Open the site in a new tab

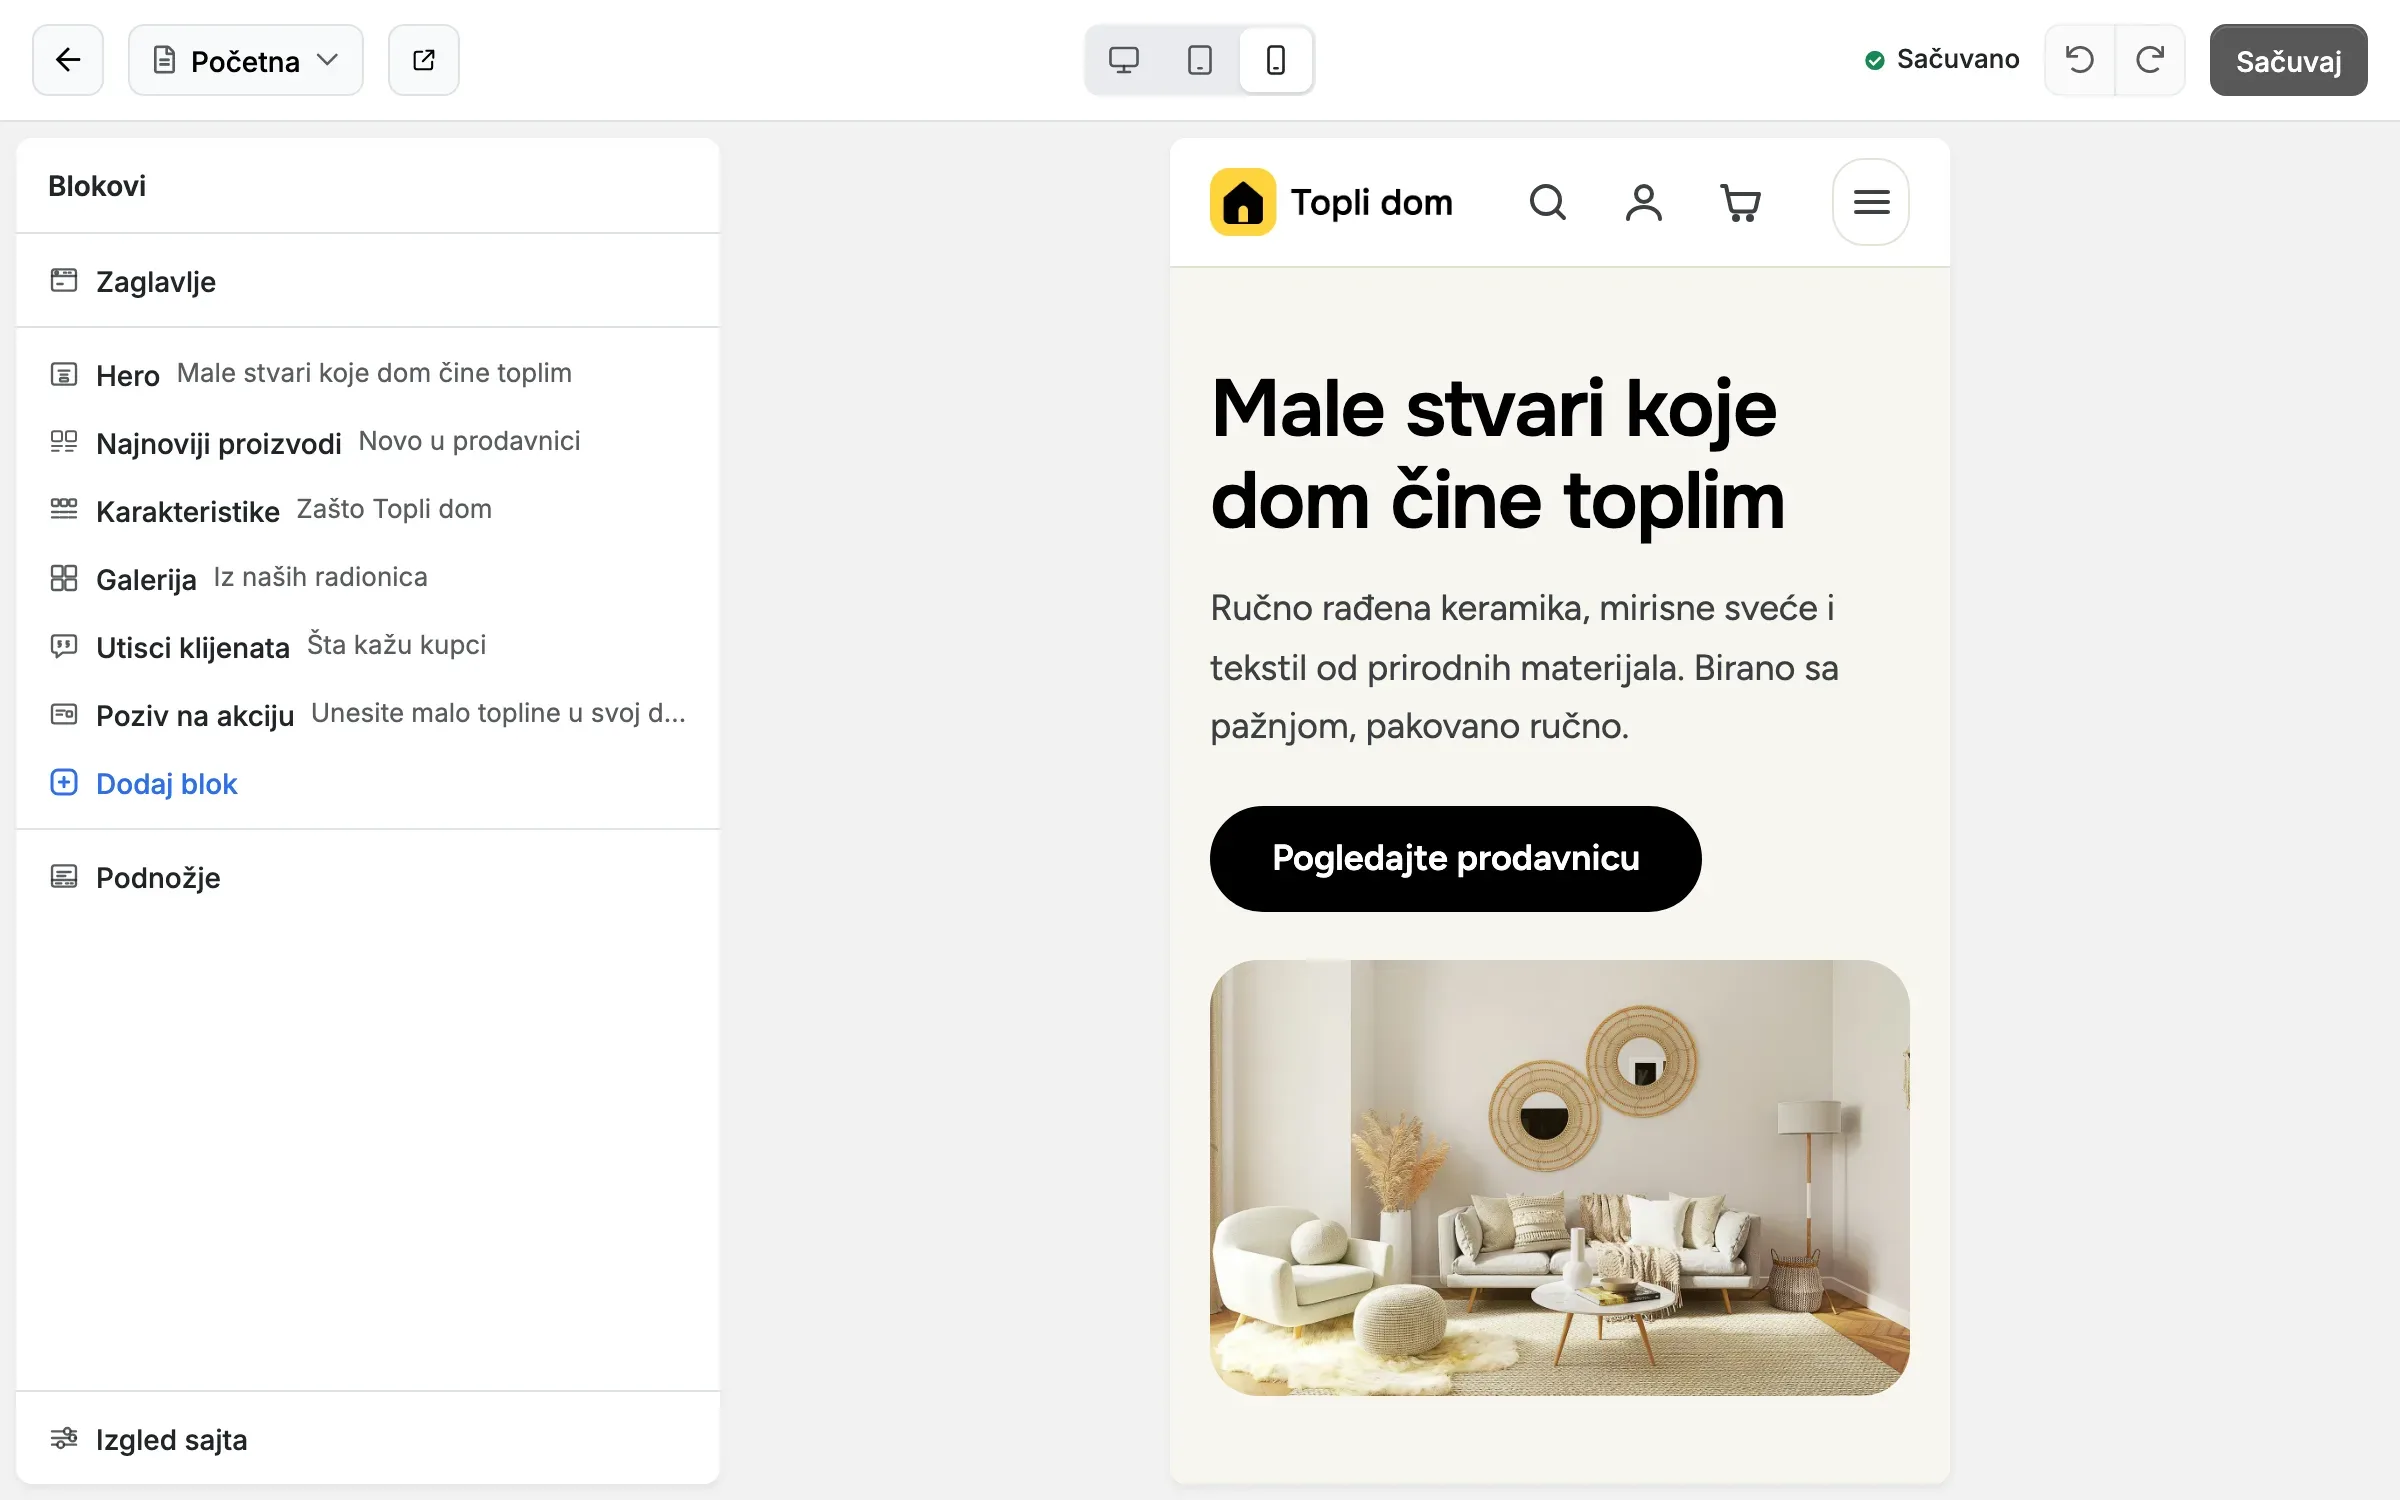[424, 60]
